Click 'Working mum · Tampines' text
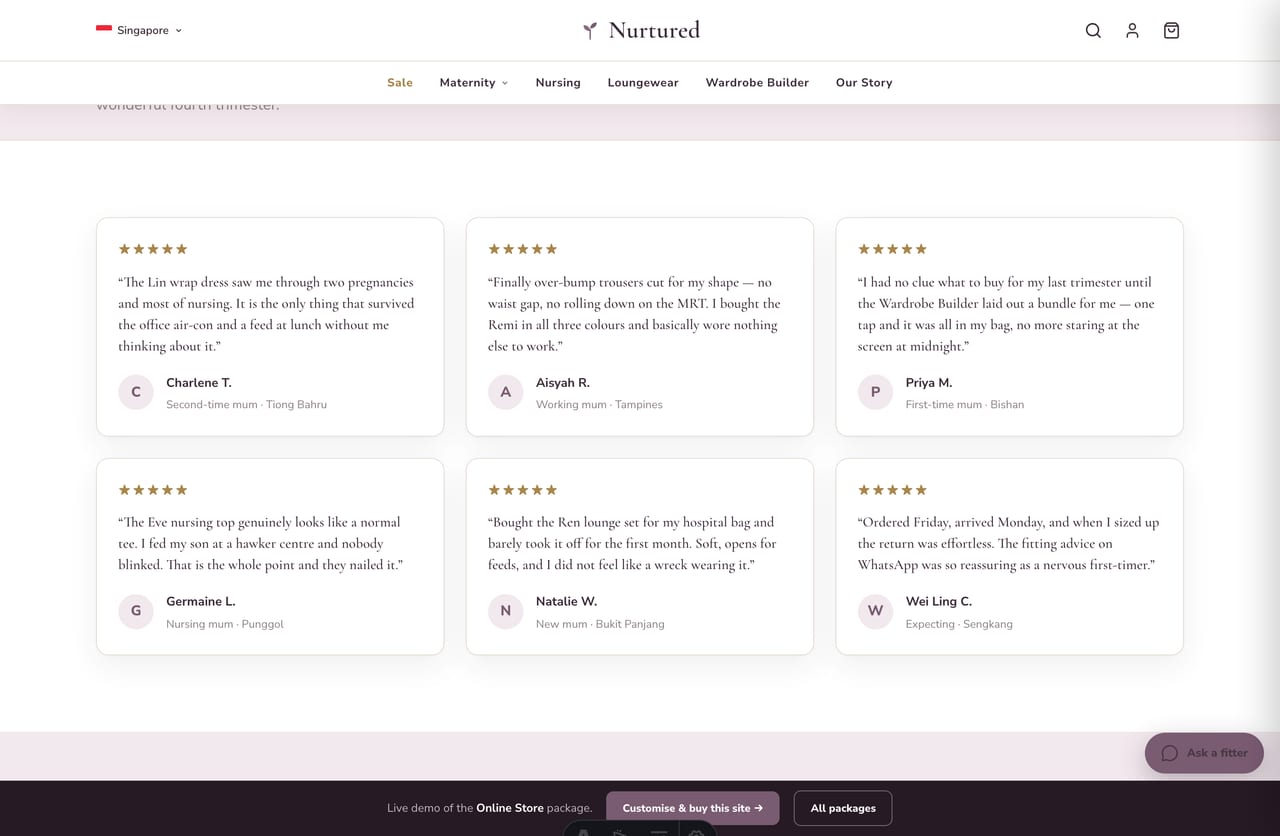The width and height of the screenshot is (1280, 836). point(599,405)
